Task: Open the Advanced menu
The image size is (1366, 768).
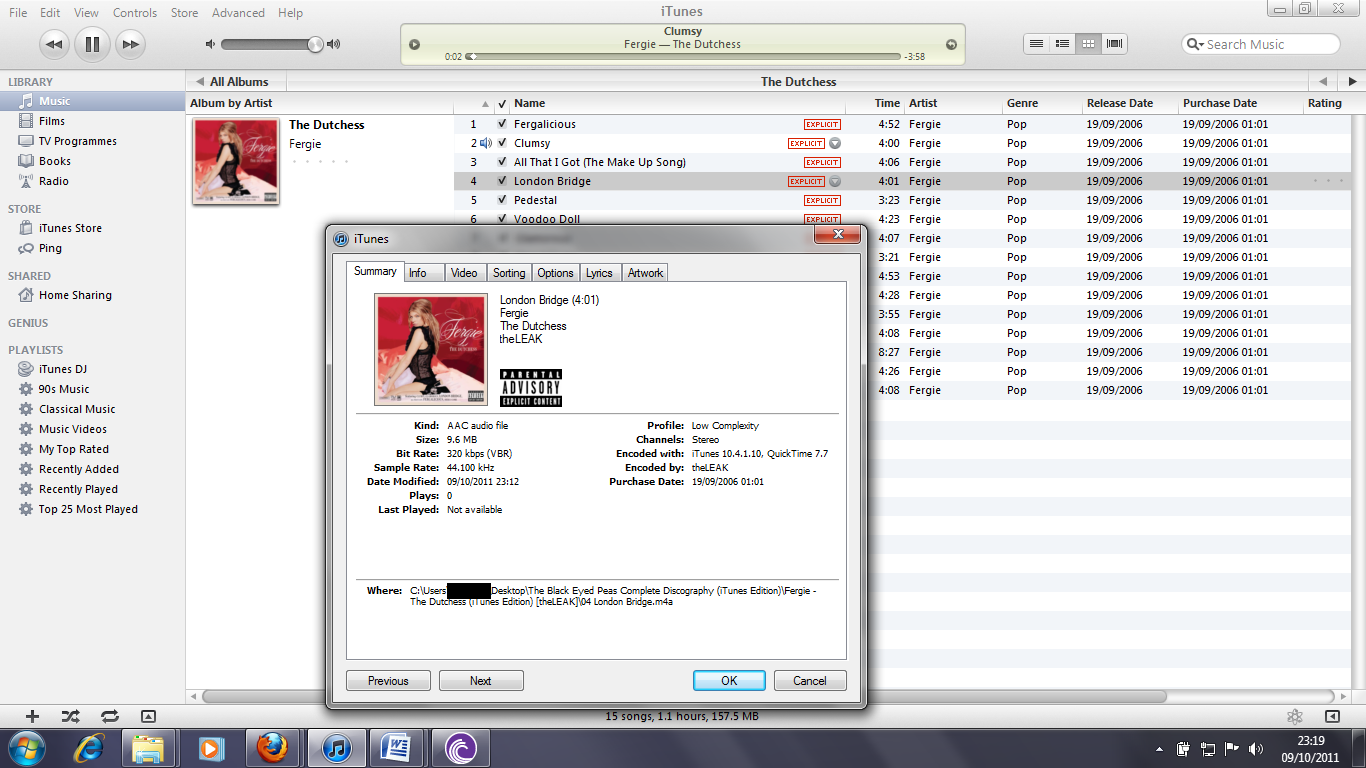Action: pos(238,13)
